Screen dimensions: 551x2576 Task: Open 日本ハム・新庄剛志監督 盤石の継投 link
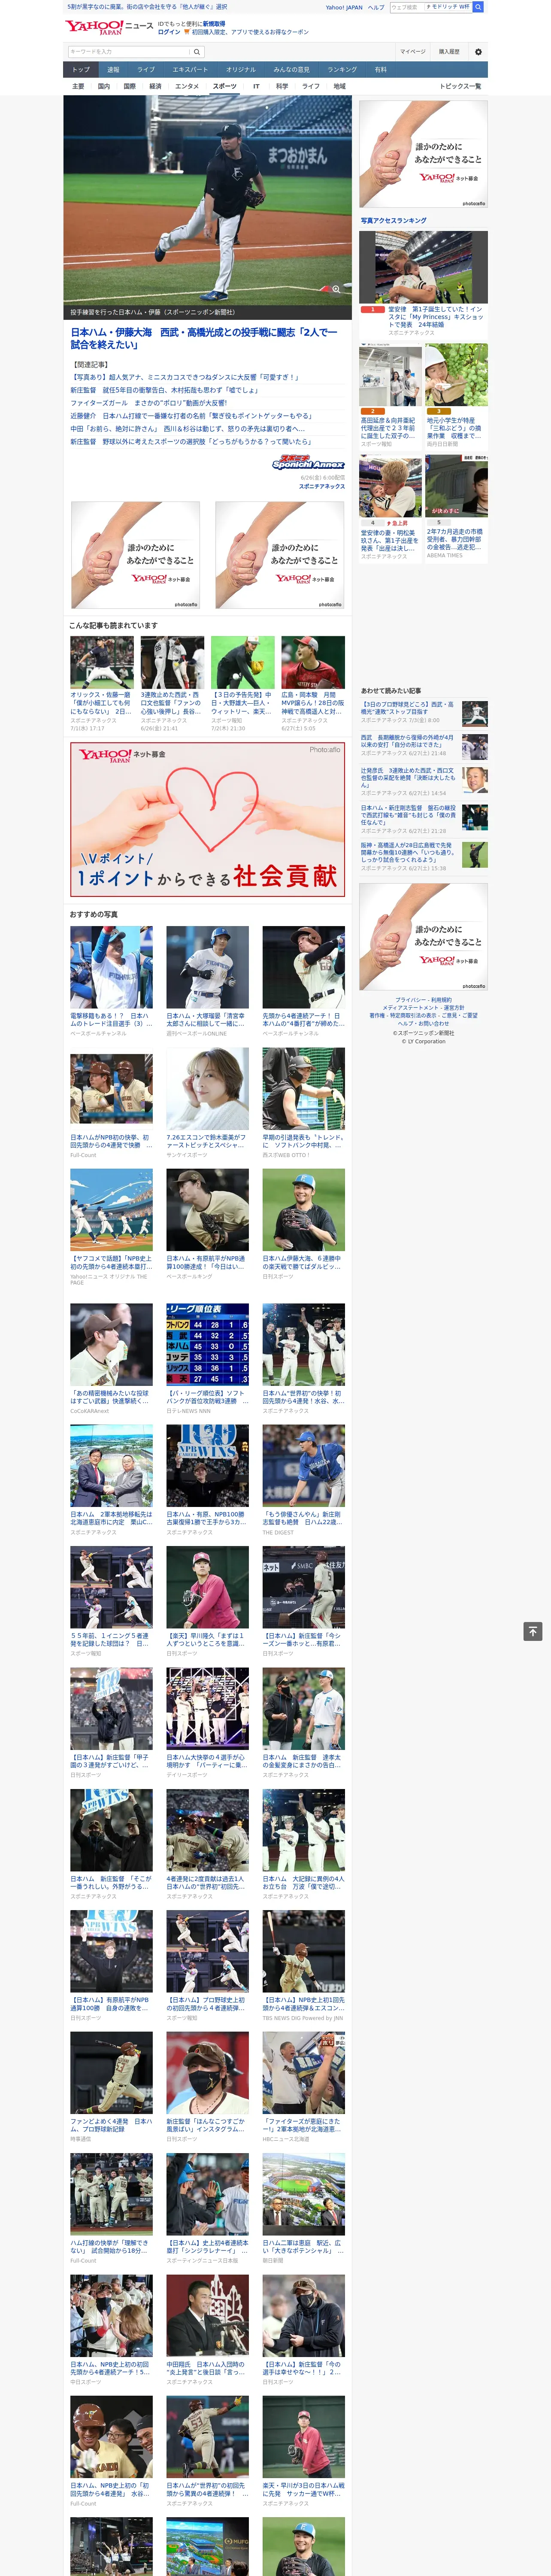pos(408,815)
